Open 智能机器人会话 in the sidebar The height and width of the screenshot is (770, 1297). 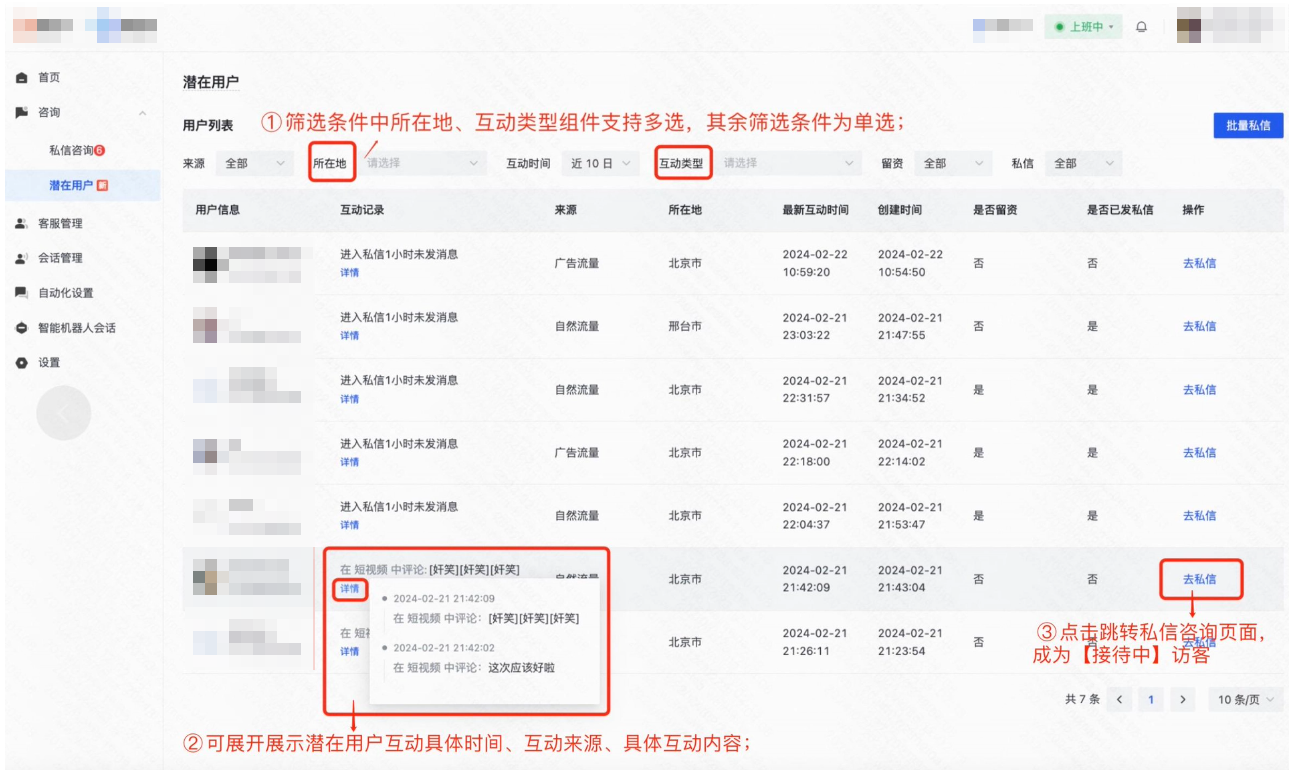tap(77, 328)
